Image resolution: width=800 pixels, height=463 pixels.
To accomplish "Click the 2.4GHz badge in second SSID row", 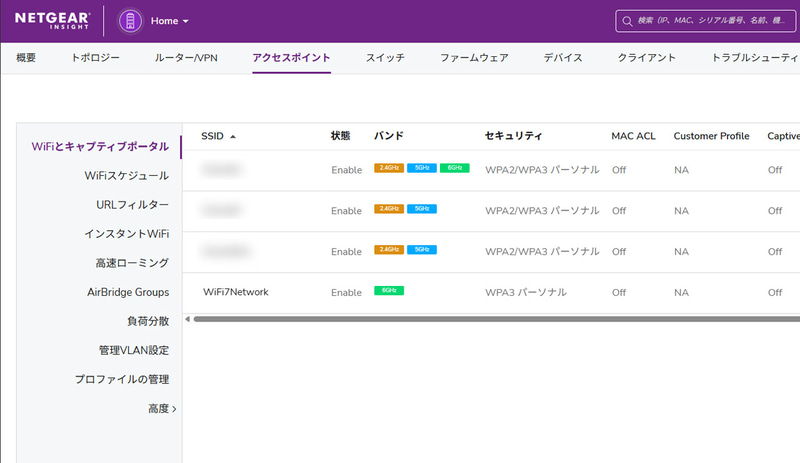I will (x=389, y=209).
